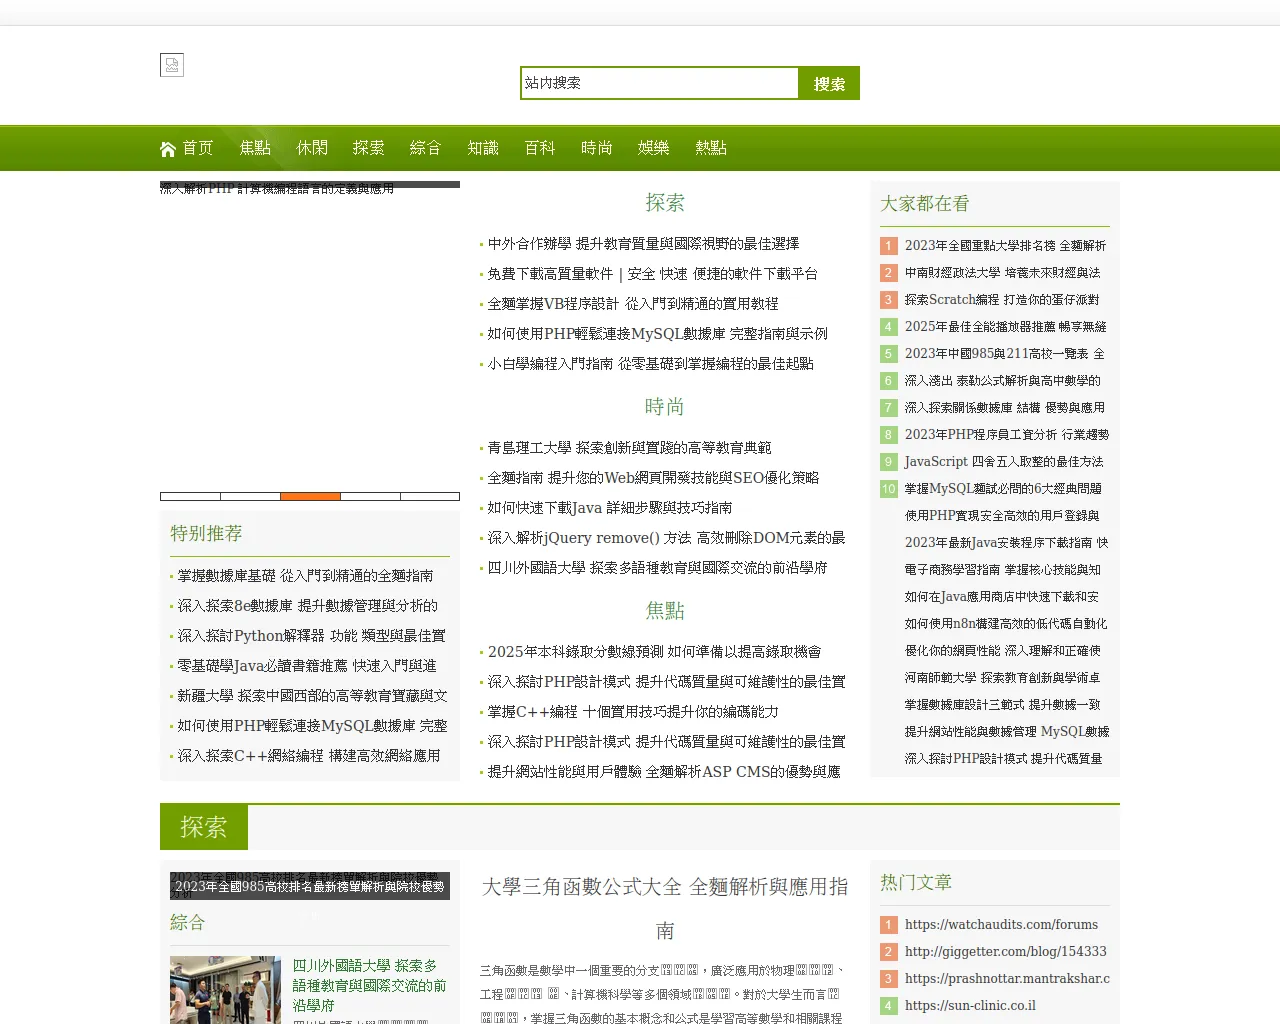
Task: Open the giggetter.com/blog/154333 link
Action: coord(1006,952)
